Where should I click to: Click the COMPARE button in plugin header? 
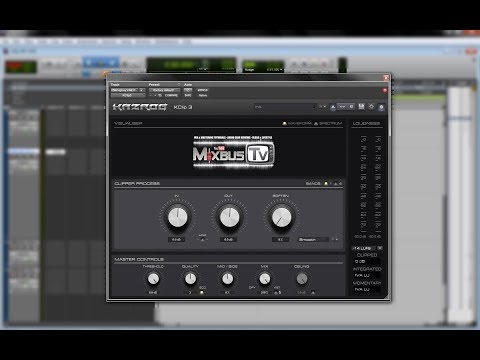click(171, 95)
